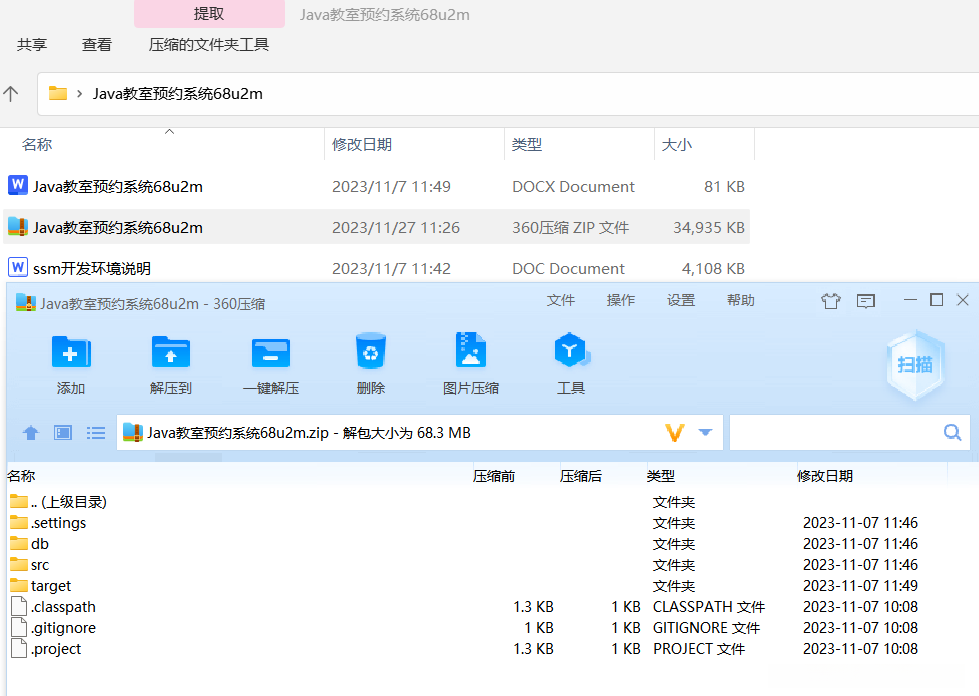This screenshot has width=979, height=696.
Task: Open the 文件 menu in 360压缩
Action: point(561,300)
